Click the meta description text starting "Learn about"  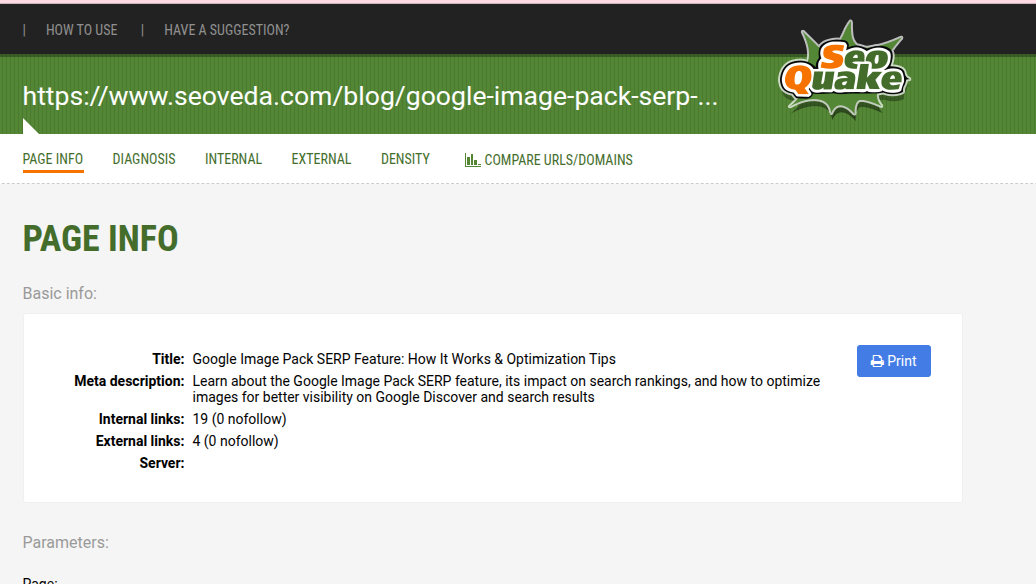[x=506, y=389]
